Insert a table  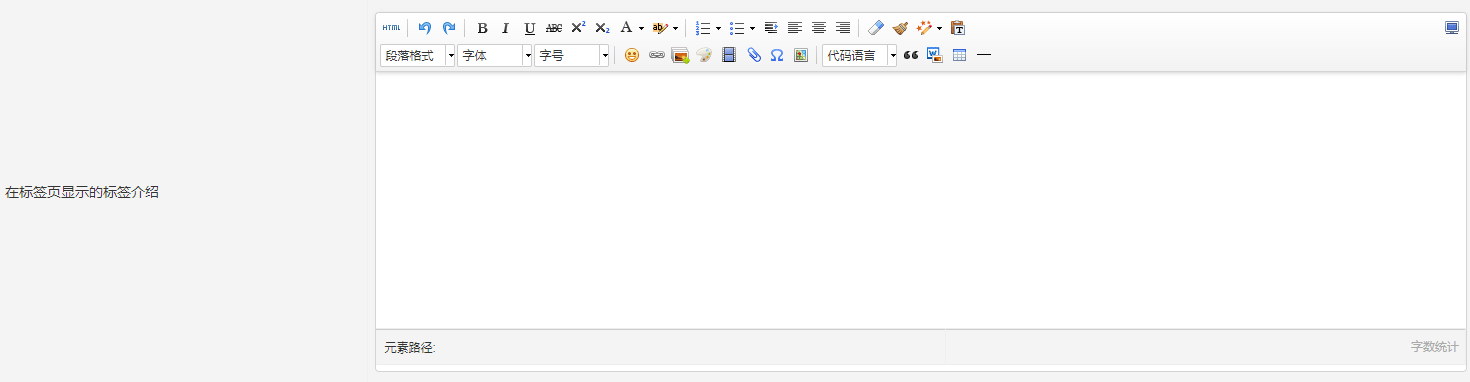960,56
